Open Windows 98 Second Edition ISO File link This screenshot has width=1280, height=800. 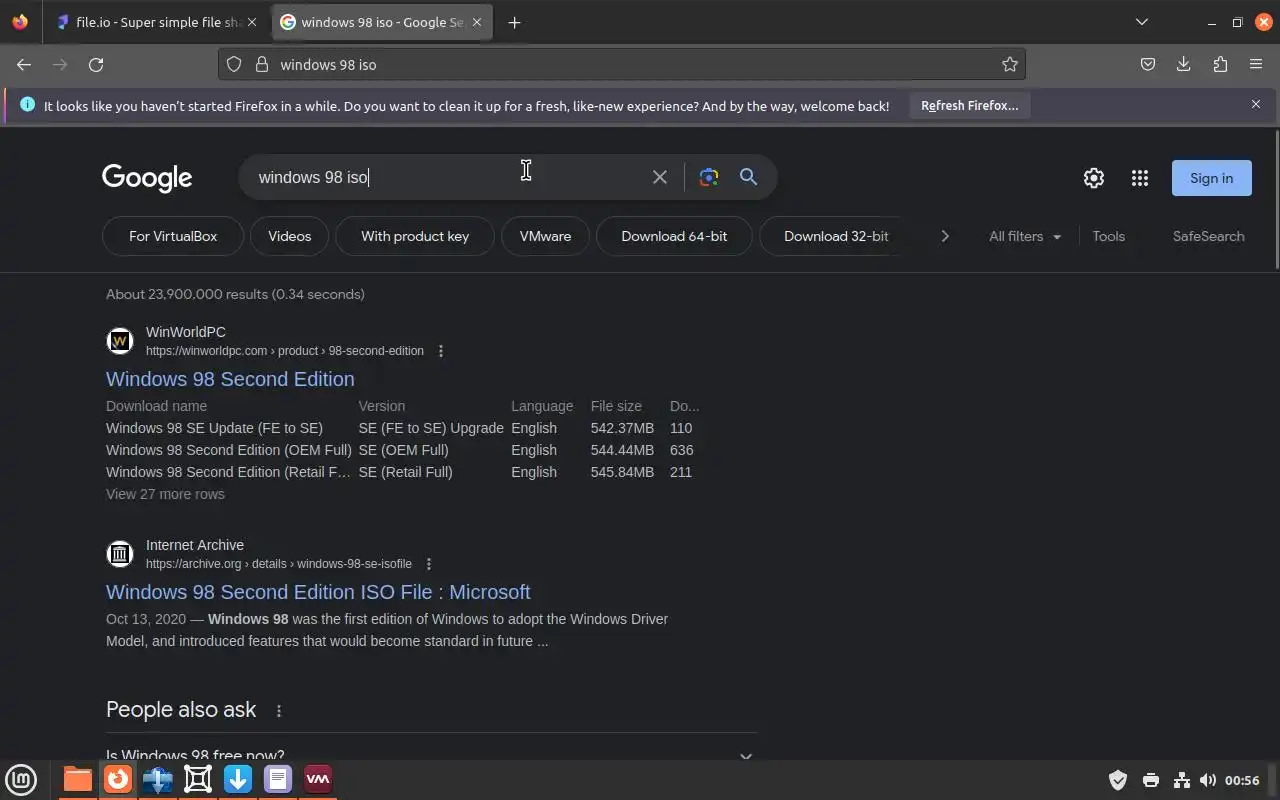coord(318,592)
